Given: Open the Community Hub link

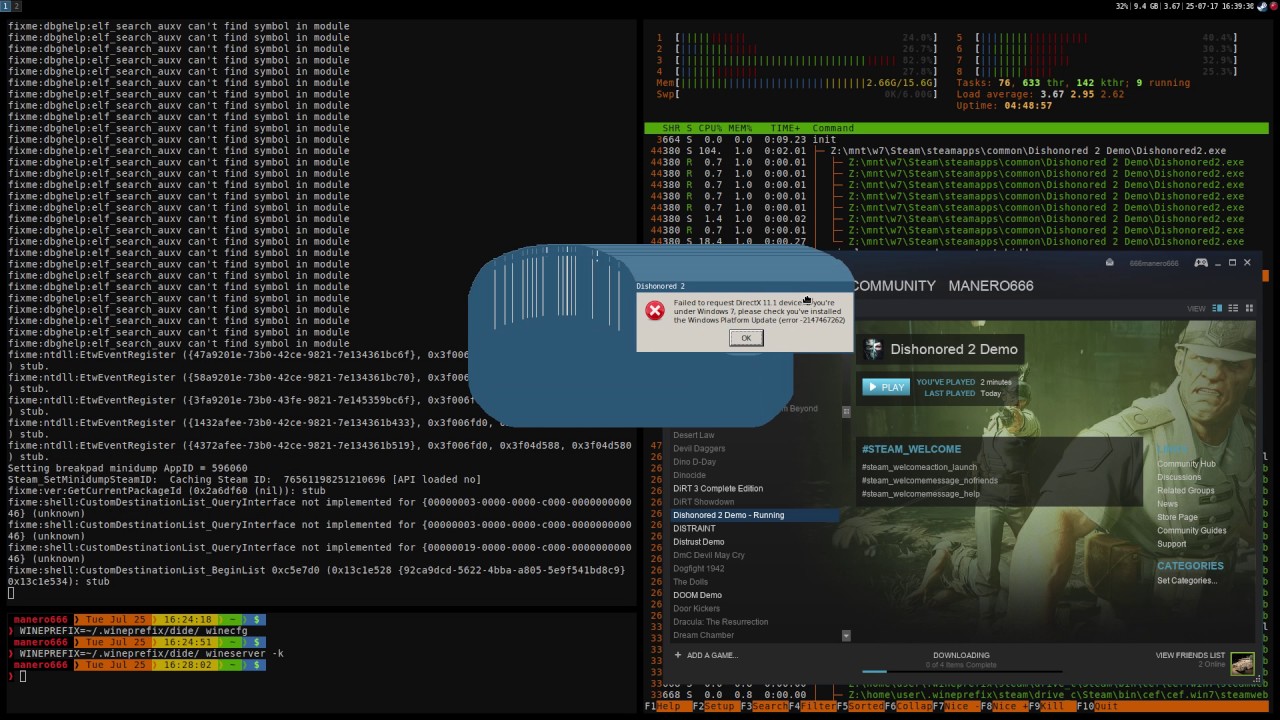Looking at the screenshot, I should click(1186, 464).
